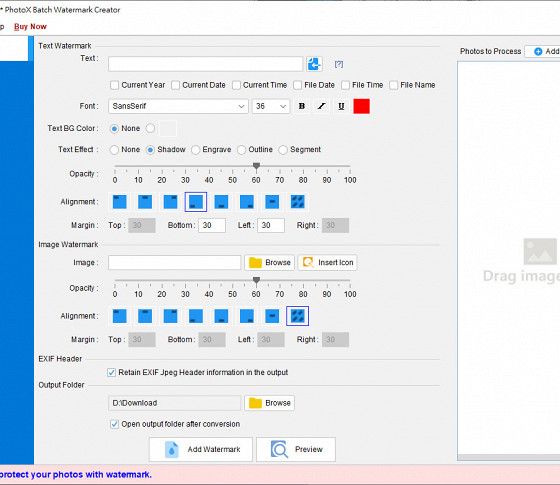560x485 pixels.
Task: Click the insert text macro icon beside Text field
Action: [314, 64]
